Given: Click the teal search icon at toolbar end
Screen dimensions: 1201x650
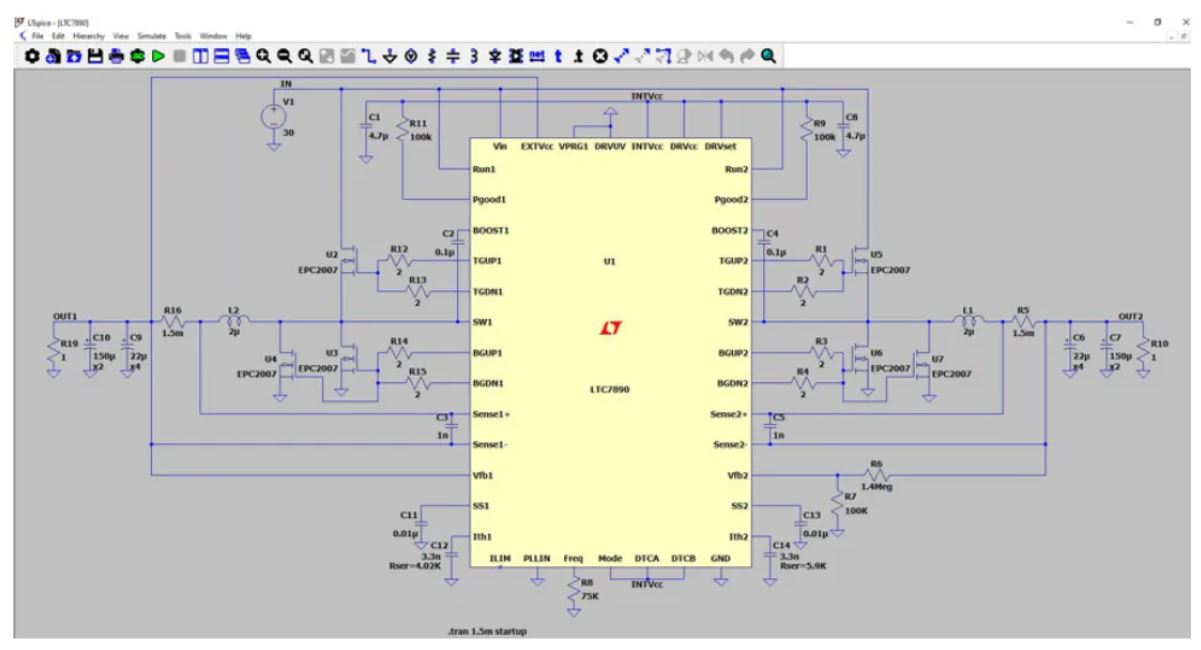Looking at the screenshot, I should click(x=768, y=58).
